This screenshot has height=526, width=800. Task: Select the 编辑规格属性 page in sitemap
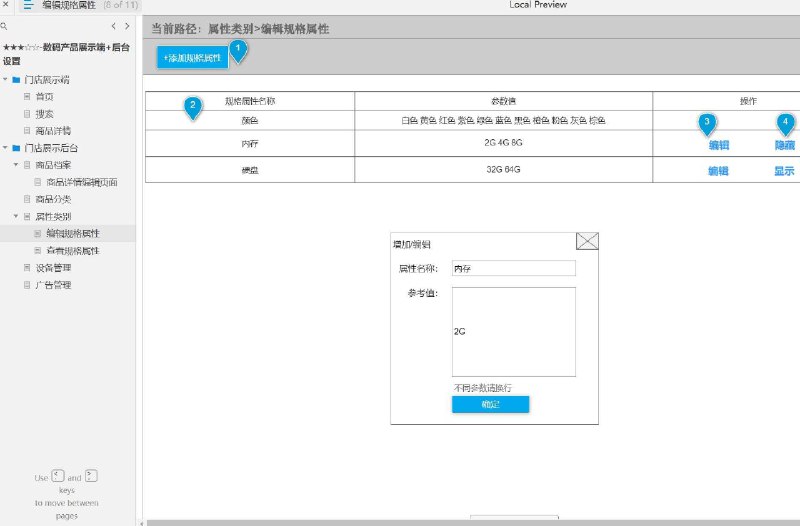coord(73,233)
